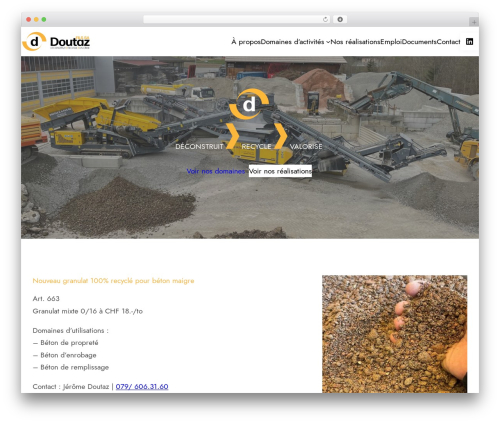The width and height of the screenshot is (500, 423).
Task: Open the recycled gravel photo thumbnail
Action: (394, 334)
